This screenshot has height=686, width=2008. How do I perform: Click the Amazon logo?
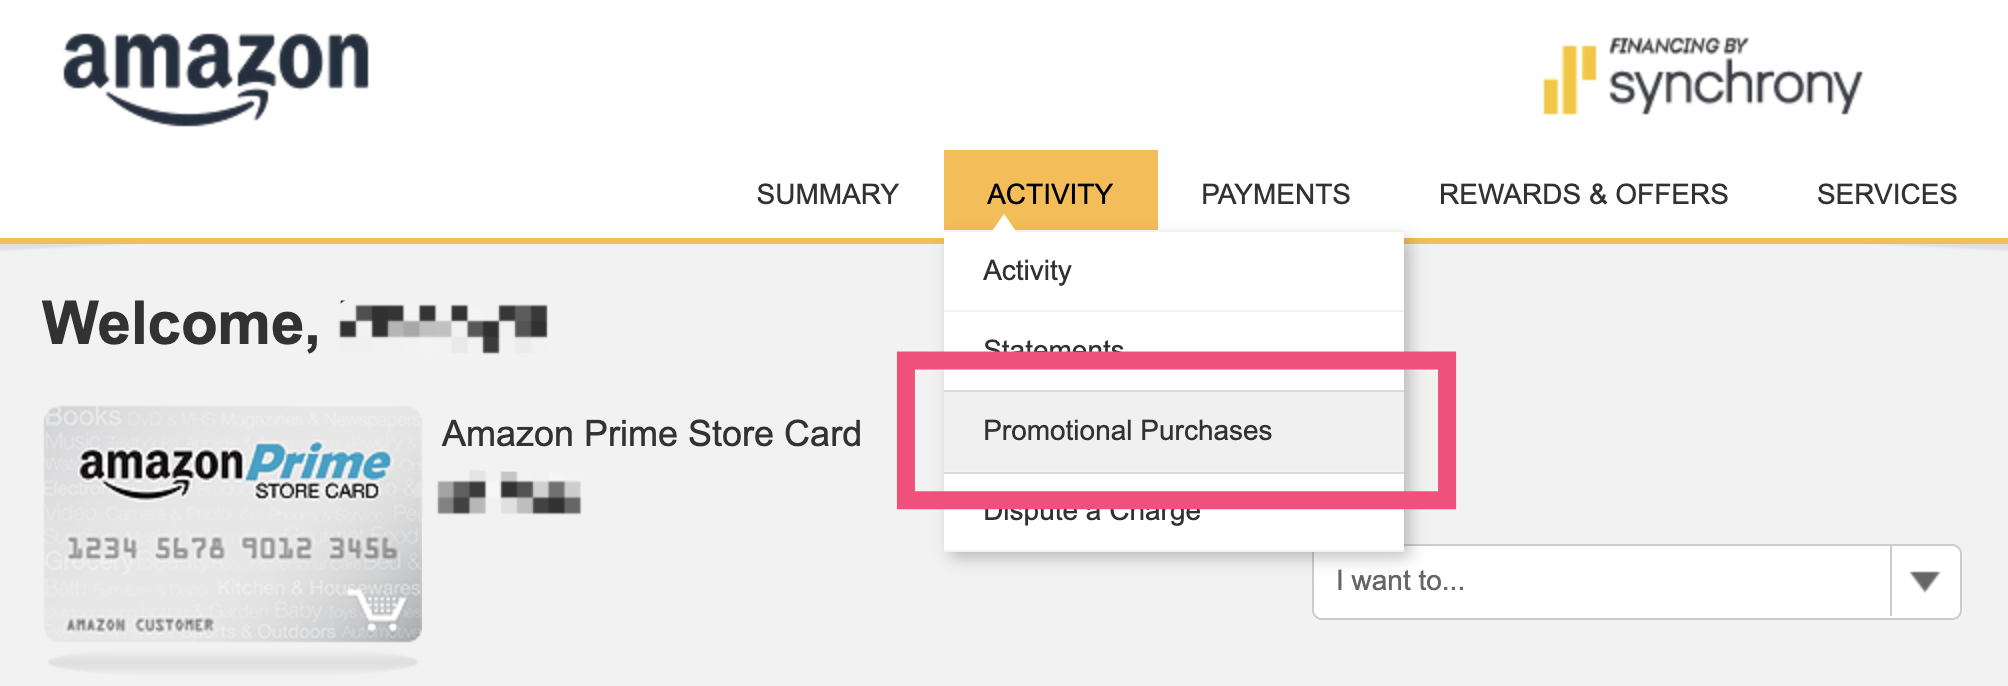[215, 70]
